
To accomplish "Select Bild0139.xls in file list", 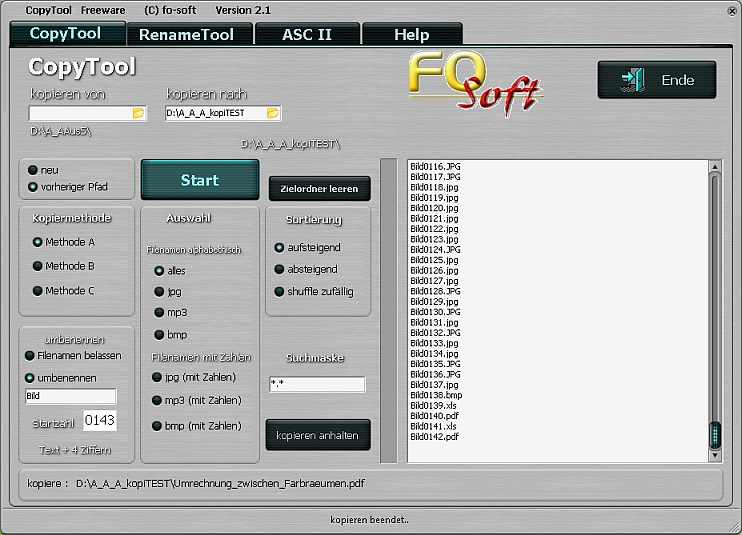I will [x=433, y=406].
